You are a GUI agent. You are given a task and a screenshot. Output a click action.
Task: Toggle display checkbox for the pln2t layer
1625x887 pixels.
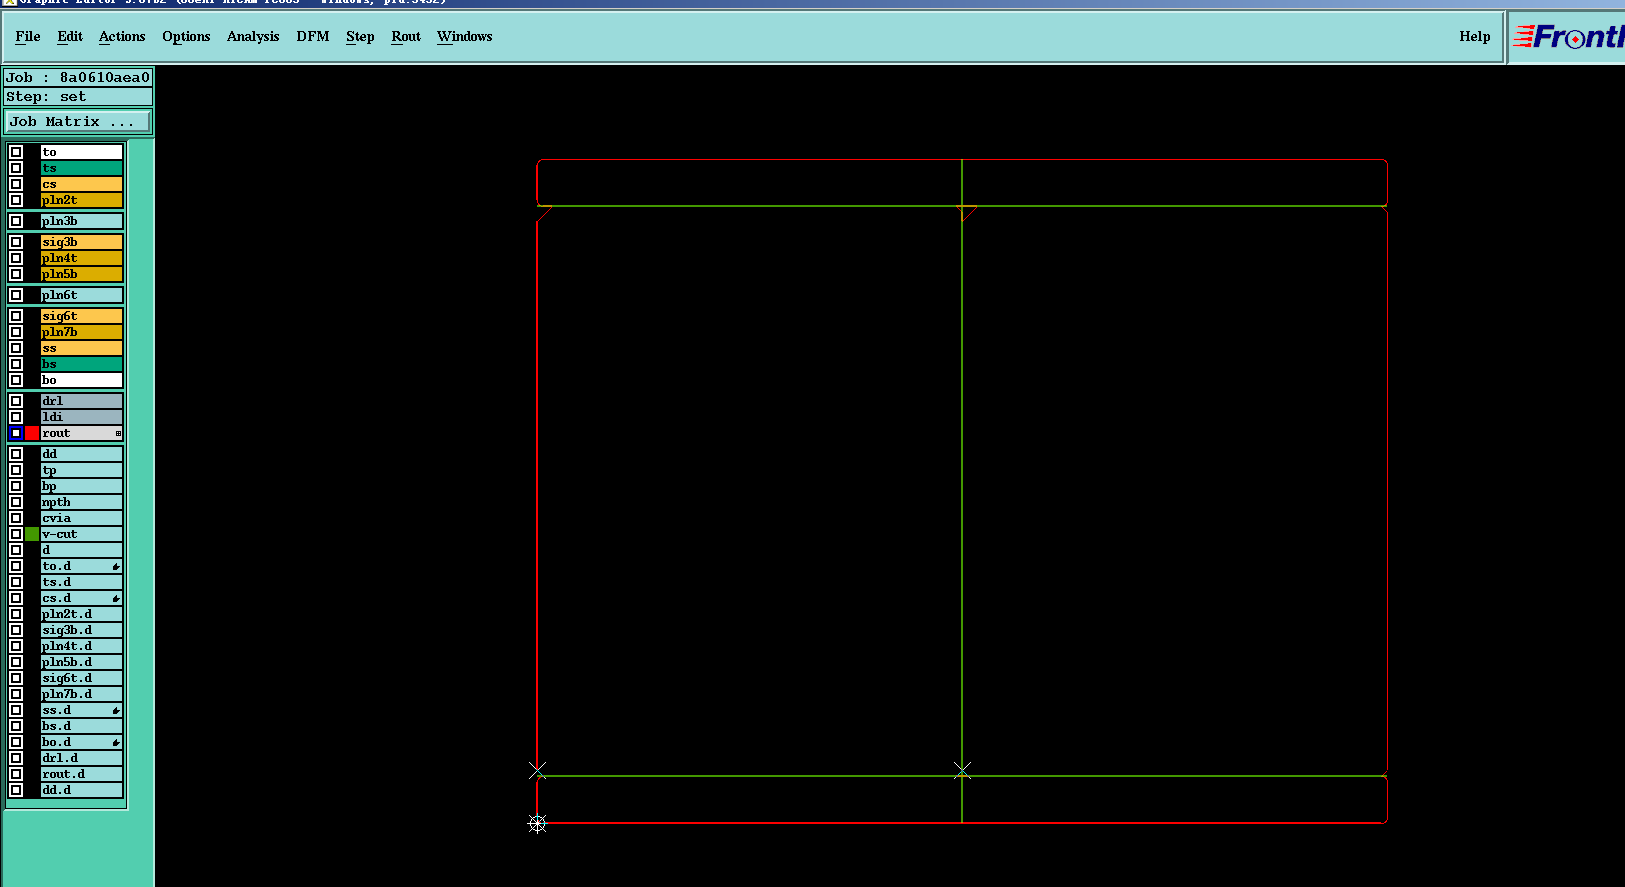tap(16, 200)
